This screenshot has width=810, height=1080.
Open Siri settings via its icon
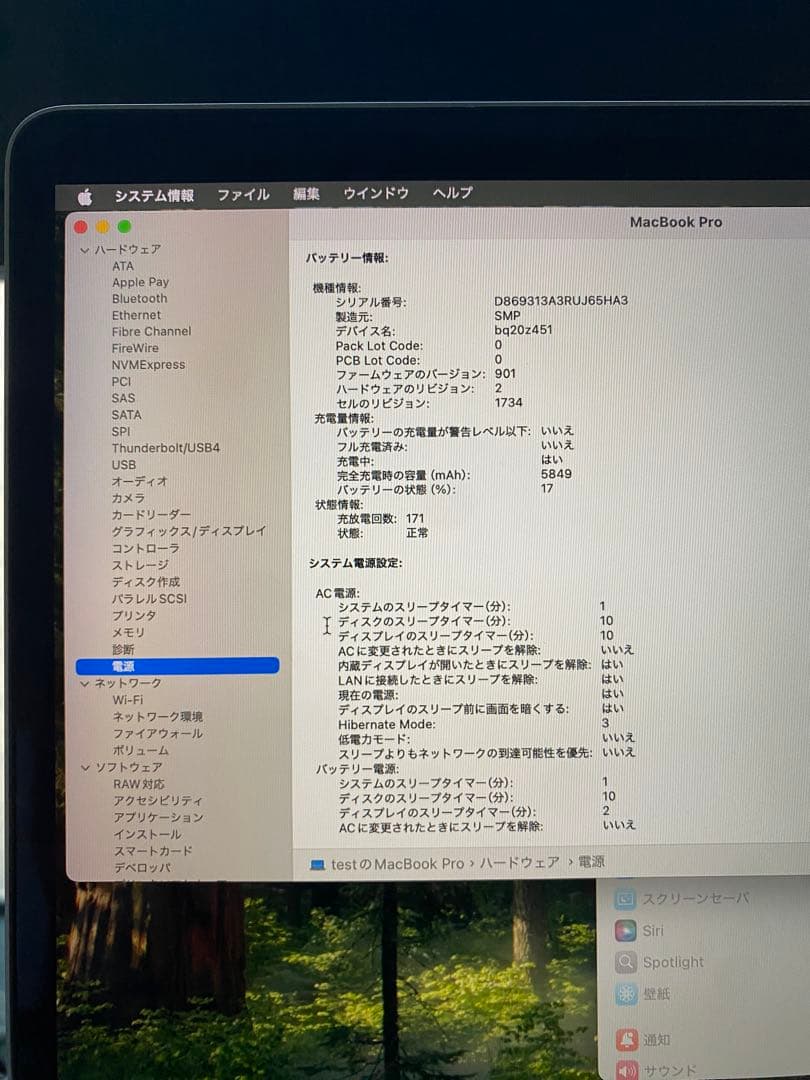tap(625, 930)
